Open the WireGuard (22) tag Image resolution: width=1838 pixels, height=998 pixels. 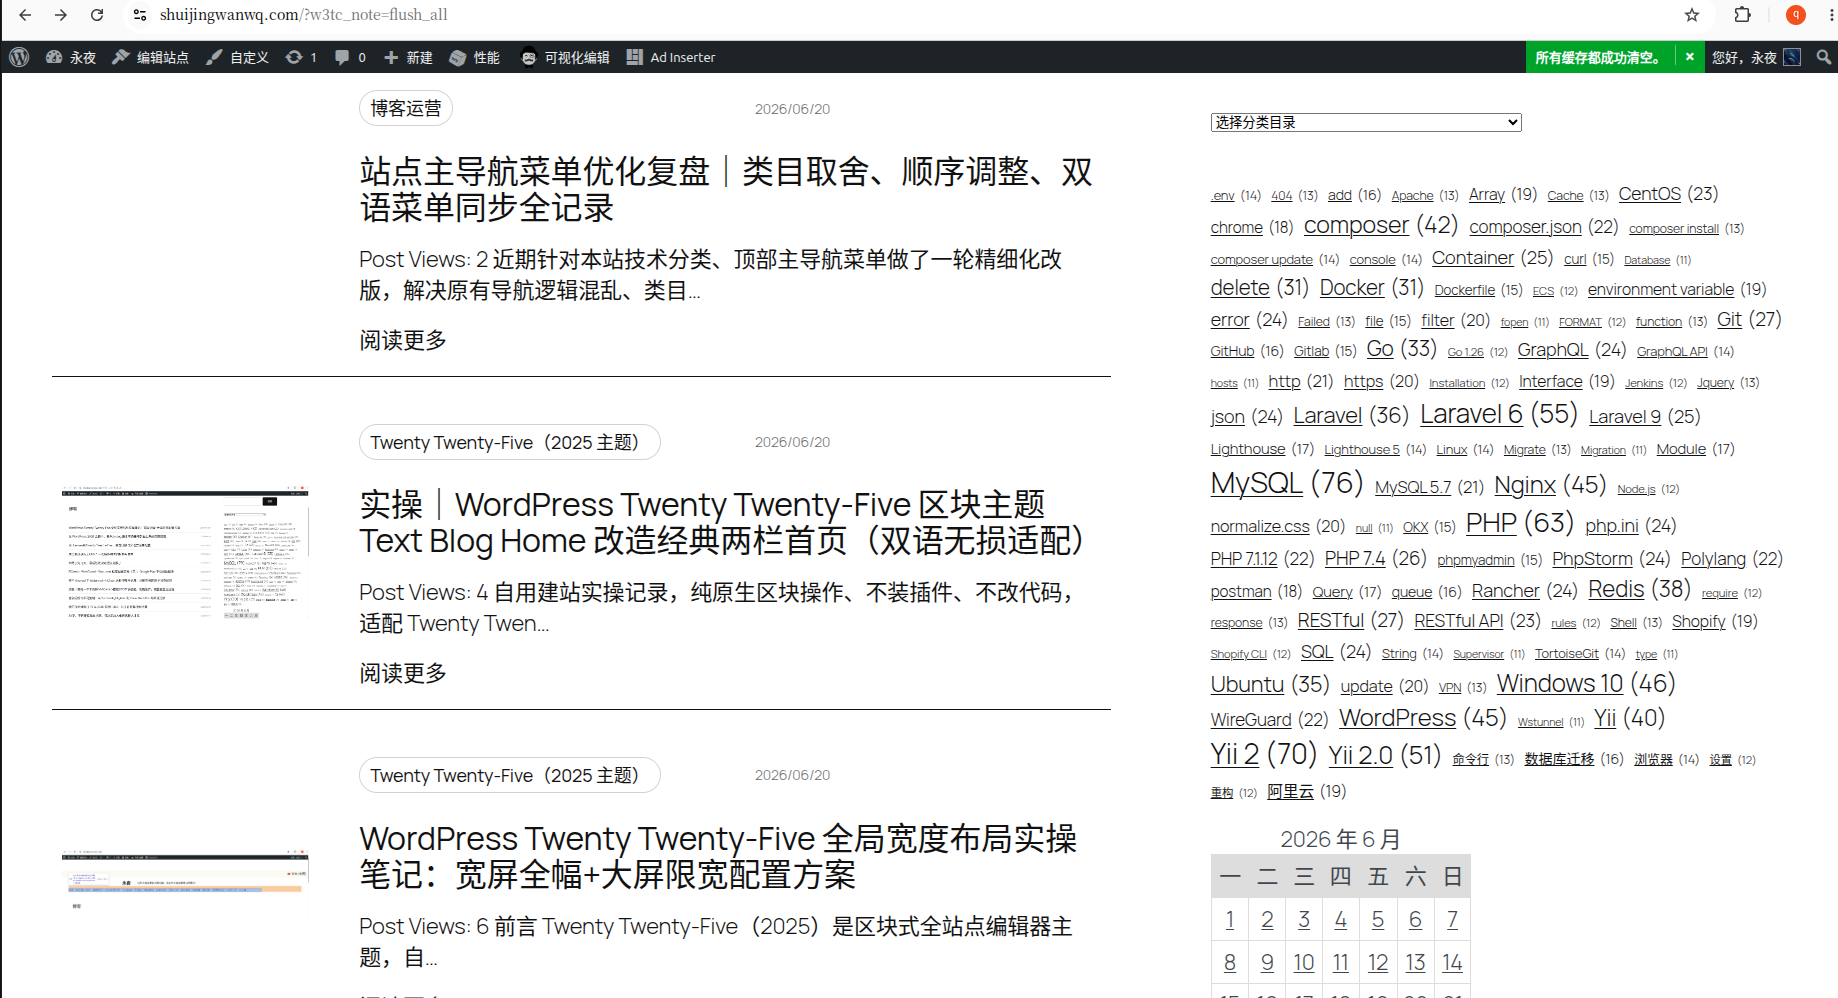(x=1251, y=720)
